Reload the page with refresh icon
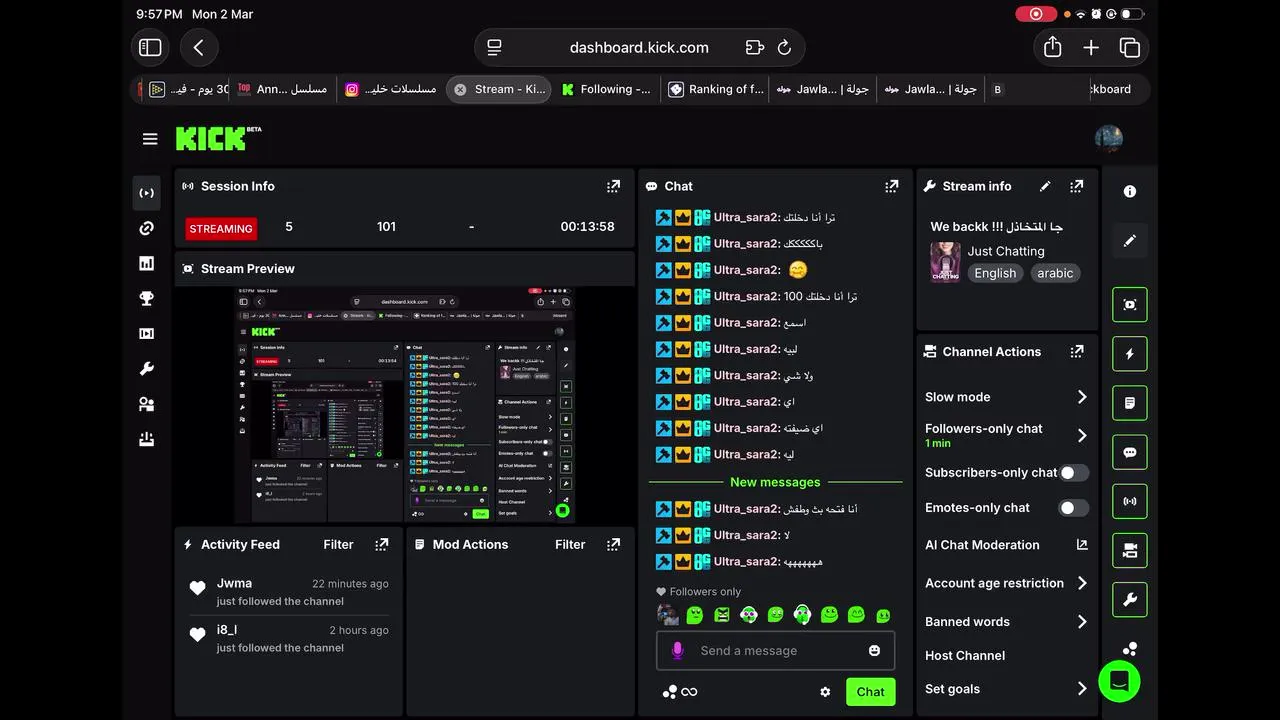The height and width of the screenshot is (720, 1280). (x=784, y=47)
